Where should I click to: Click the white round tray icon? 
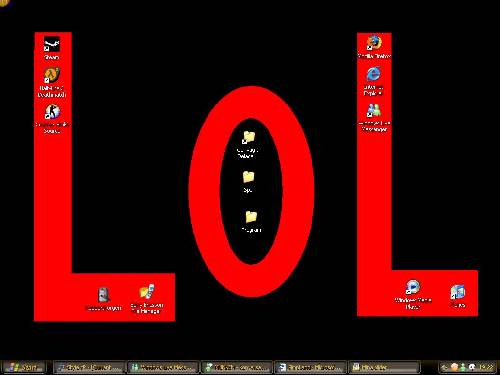tap(472, 367)
